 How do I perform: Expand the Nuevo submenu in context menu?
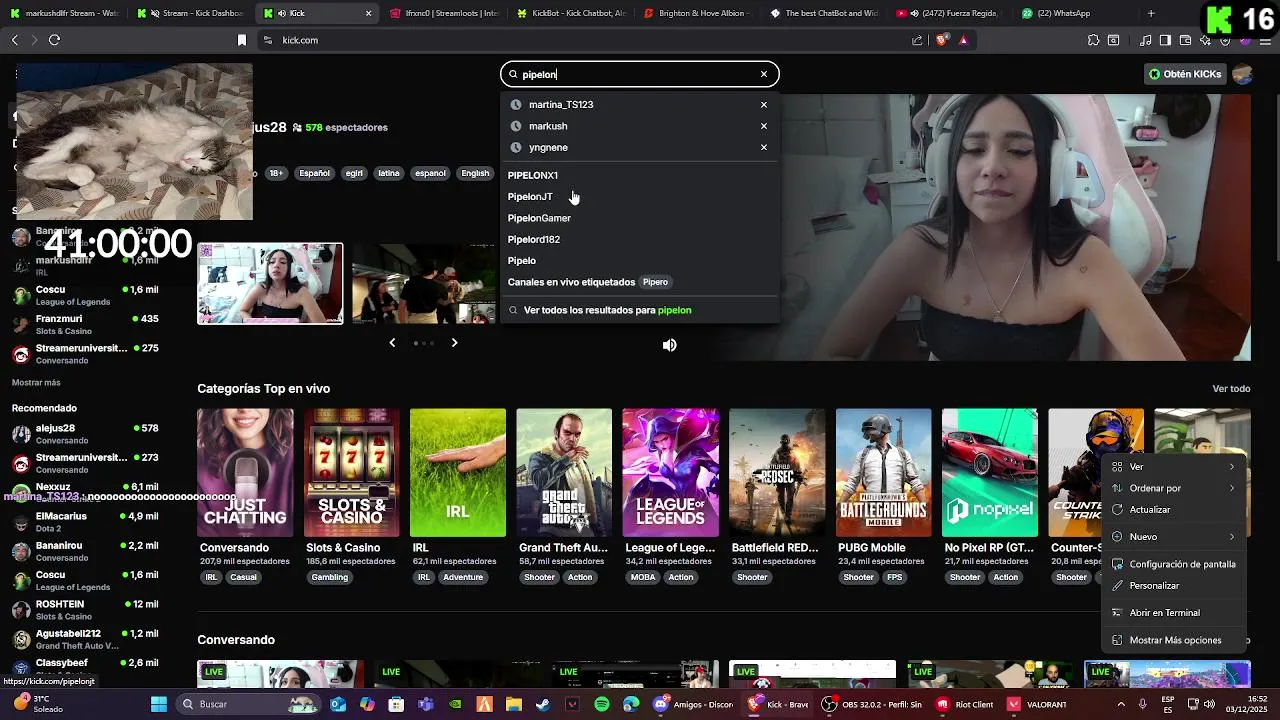1174,537
